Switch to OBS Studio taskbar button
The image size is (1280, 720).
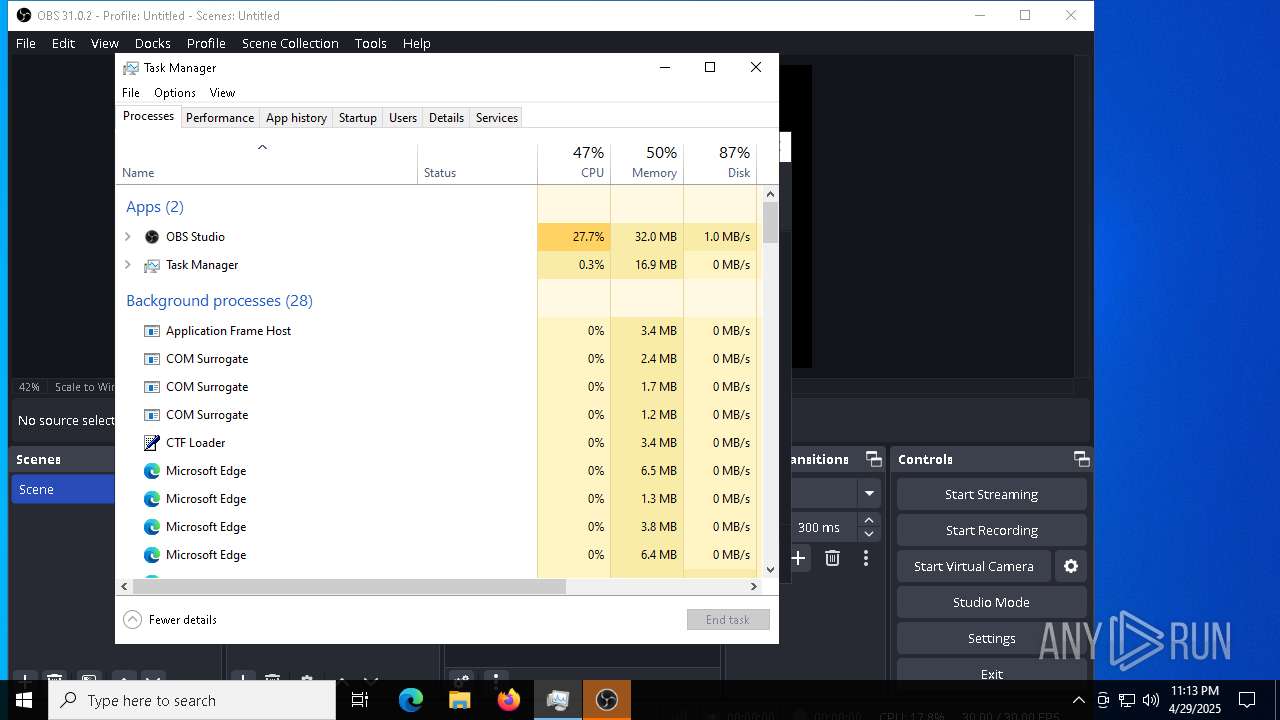click(x=607, y=700)
